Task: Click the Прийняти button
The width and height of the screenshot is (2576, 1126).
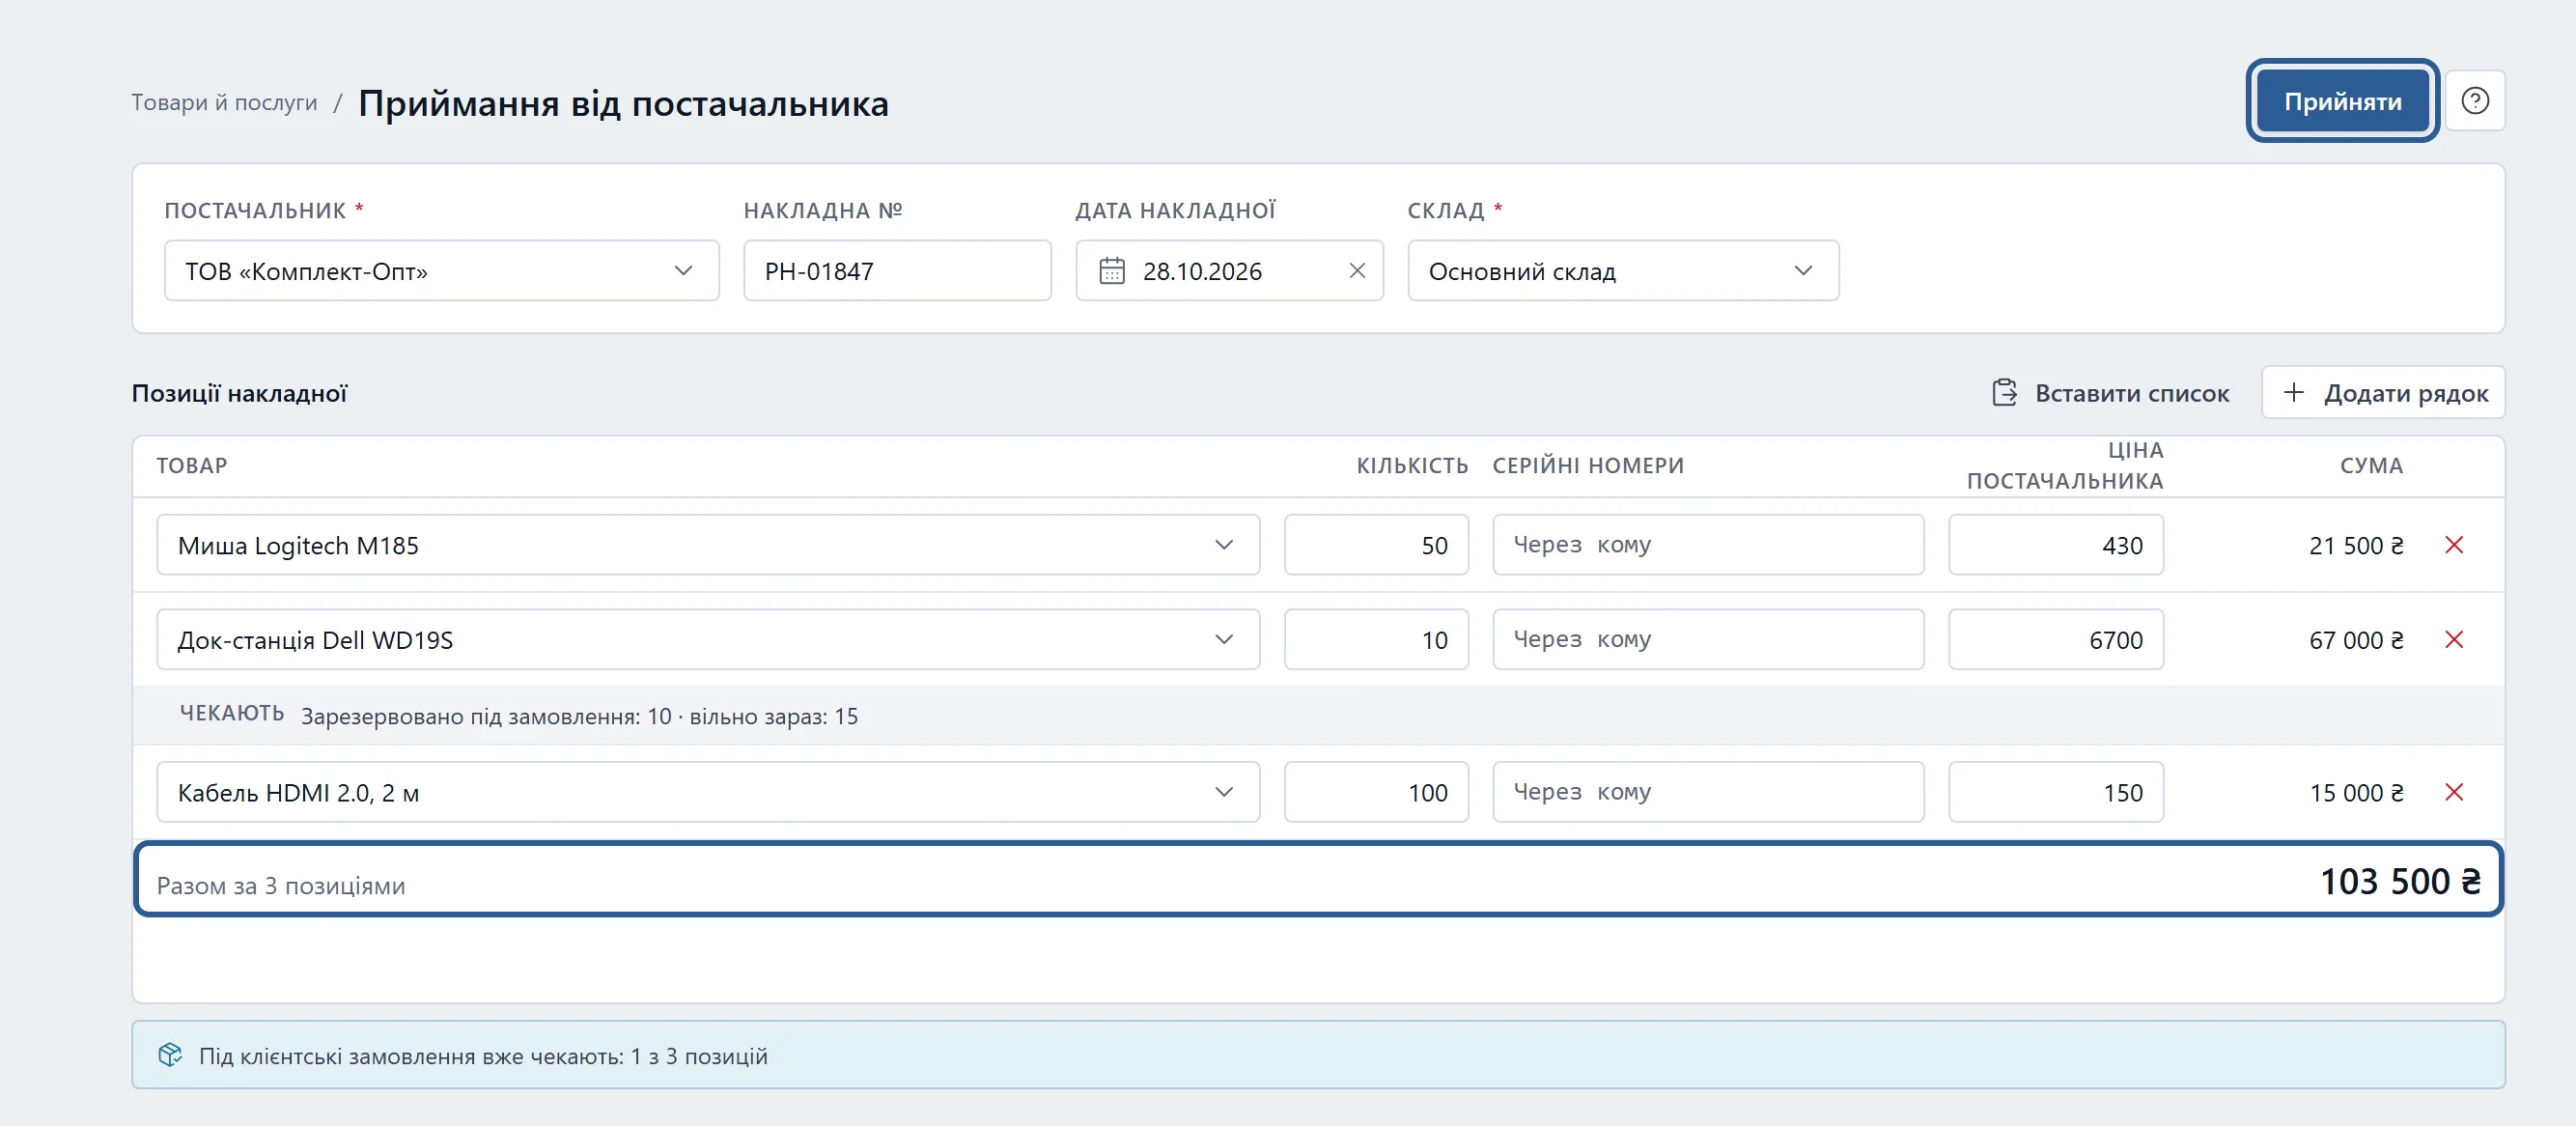Action: pos(2342,101)
